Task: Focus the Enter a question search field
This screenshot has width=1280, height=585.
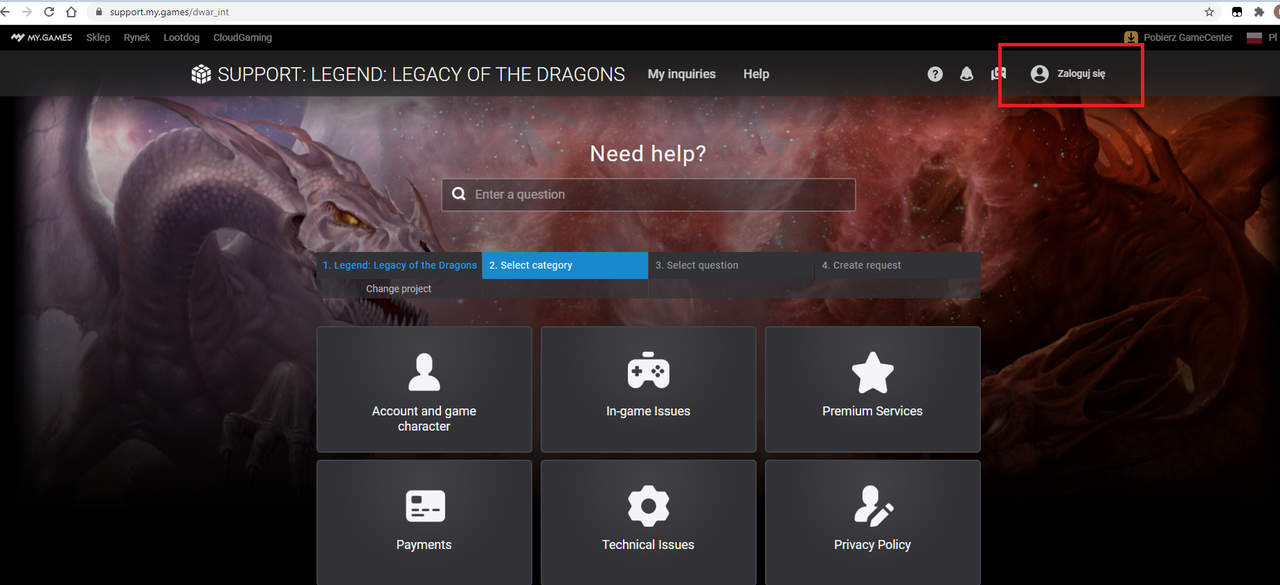Action: (x=649, y=195)
